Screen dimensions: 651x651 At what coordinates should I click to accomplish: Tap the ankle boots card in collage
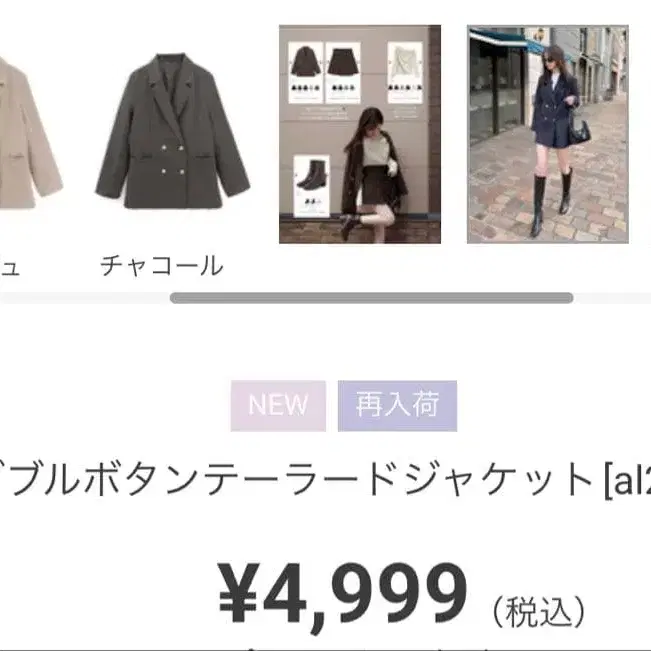(311, 186)
